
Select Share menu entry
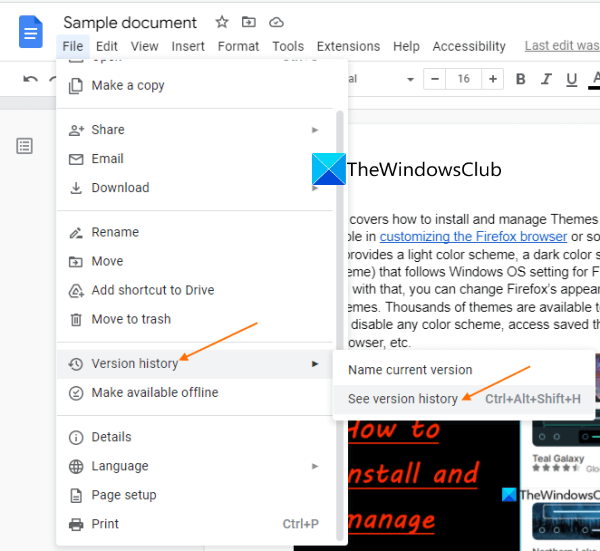[194, 130]
